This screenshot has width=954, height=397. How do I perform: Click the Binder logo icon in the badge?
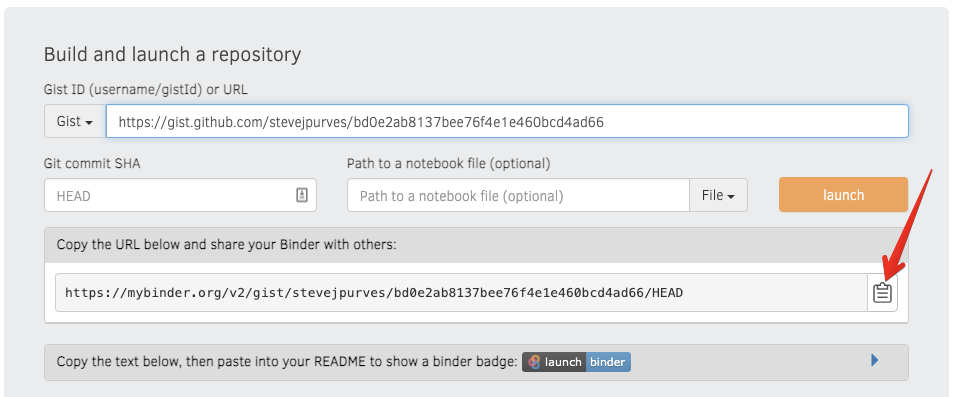click(534, 362)
